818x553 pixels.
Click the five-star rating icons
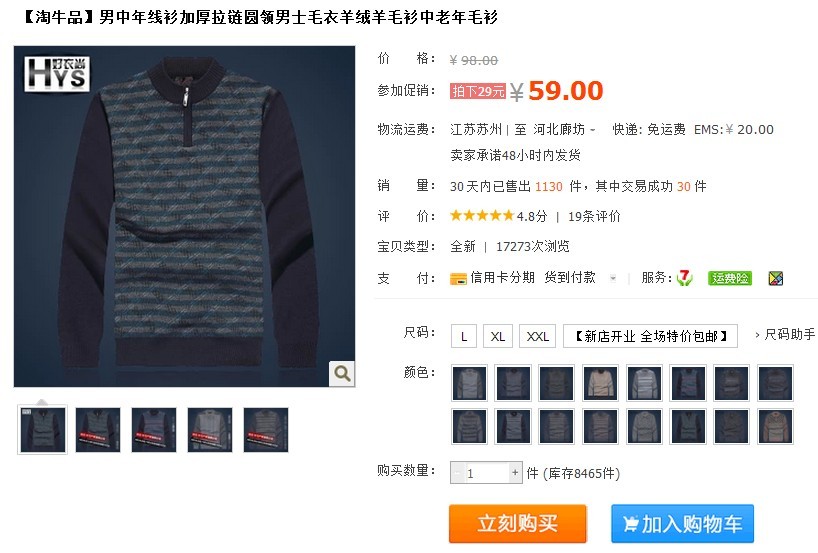click(482, 215)
